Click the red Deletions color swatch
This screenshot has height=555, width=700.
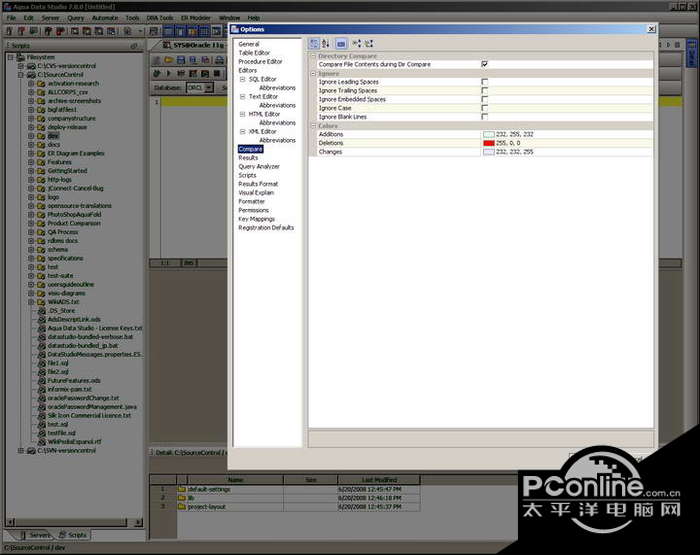pos(489,143)
